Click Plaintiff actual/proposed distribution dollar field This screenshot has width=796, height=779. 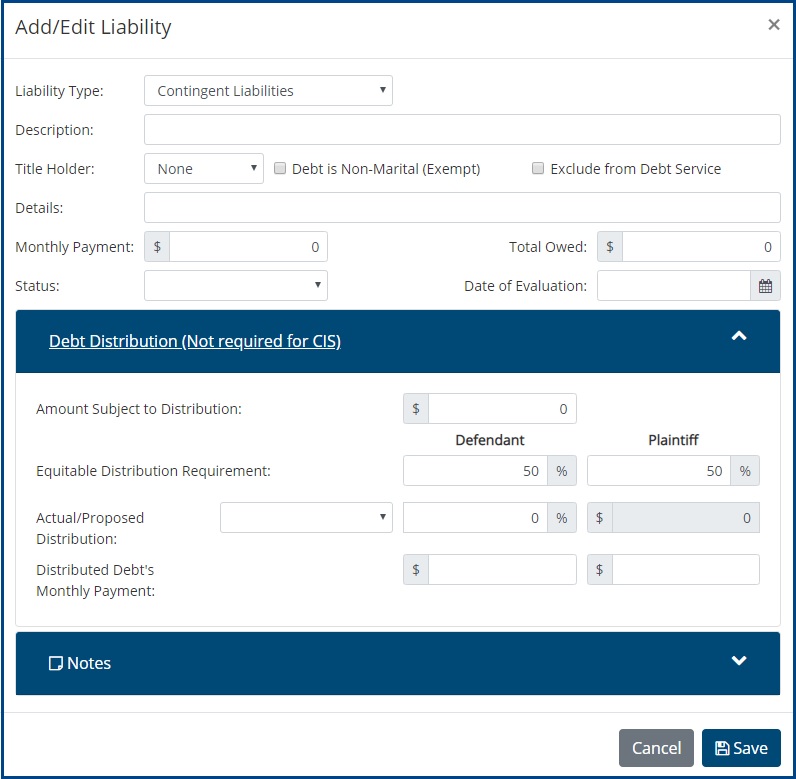(x=686, y=518)
